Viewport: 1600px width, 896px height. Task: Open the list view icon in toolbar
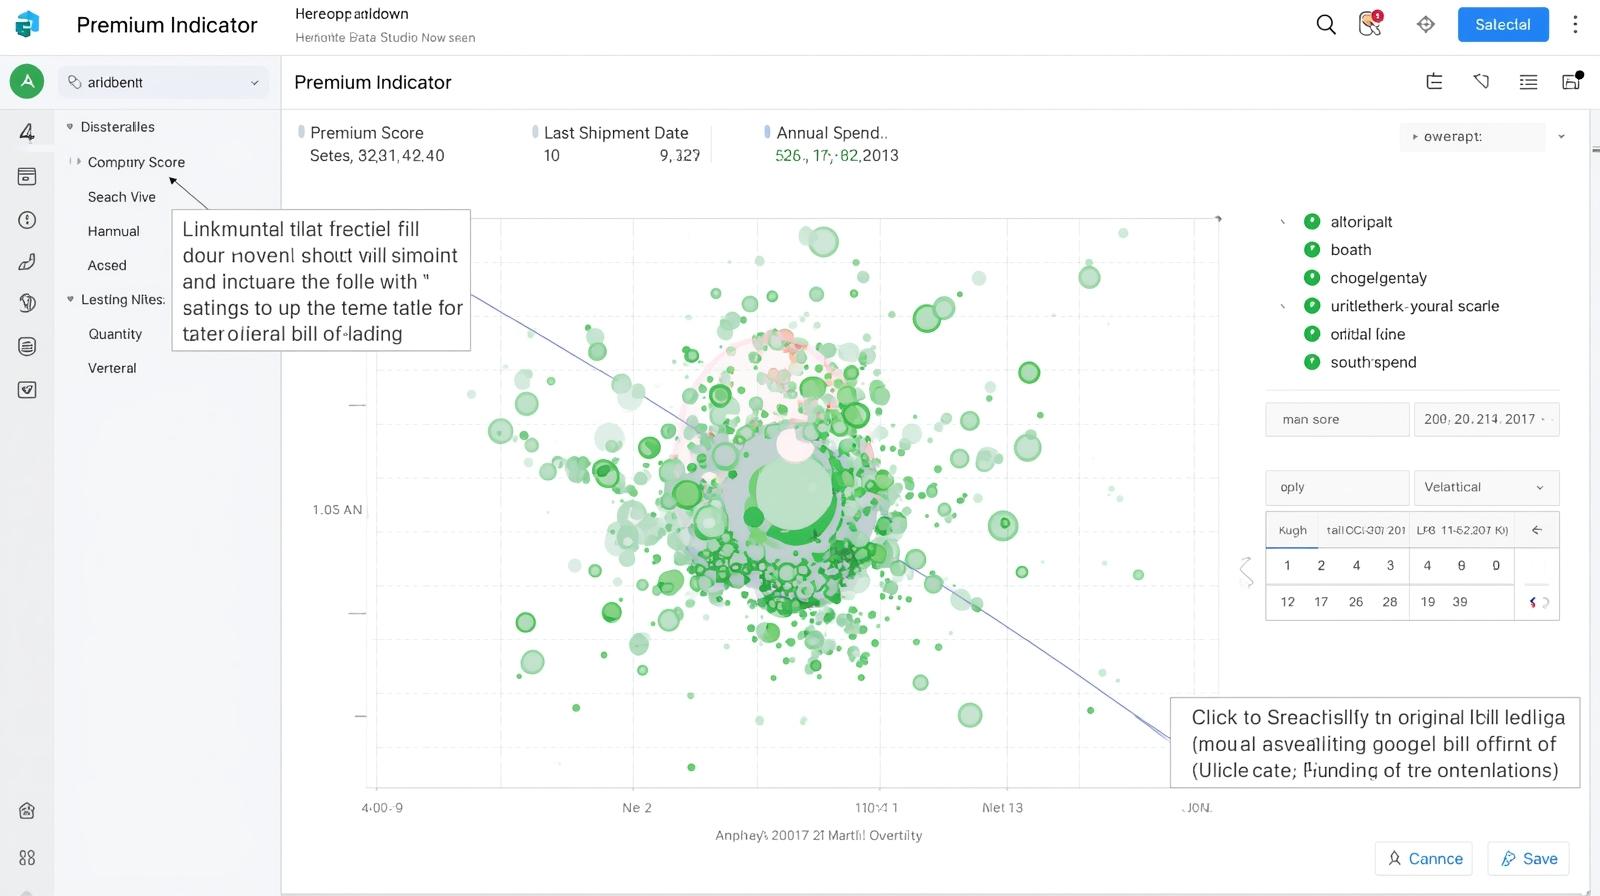(1528, 82)
